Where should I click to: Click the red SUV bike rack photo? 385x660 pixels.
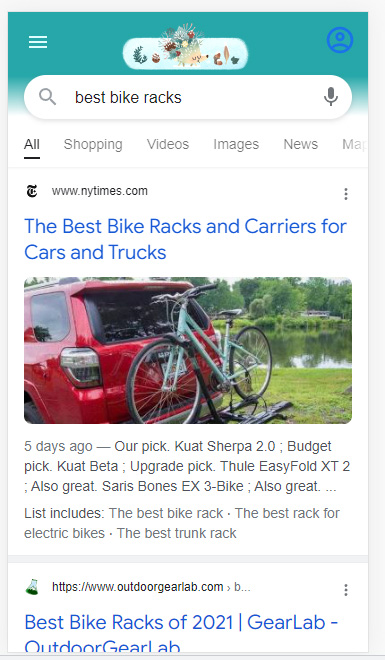coord(188,350)
